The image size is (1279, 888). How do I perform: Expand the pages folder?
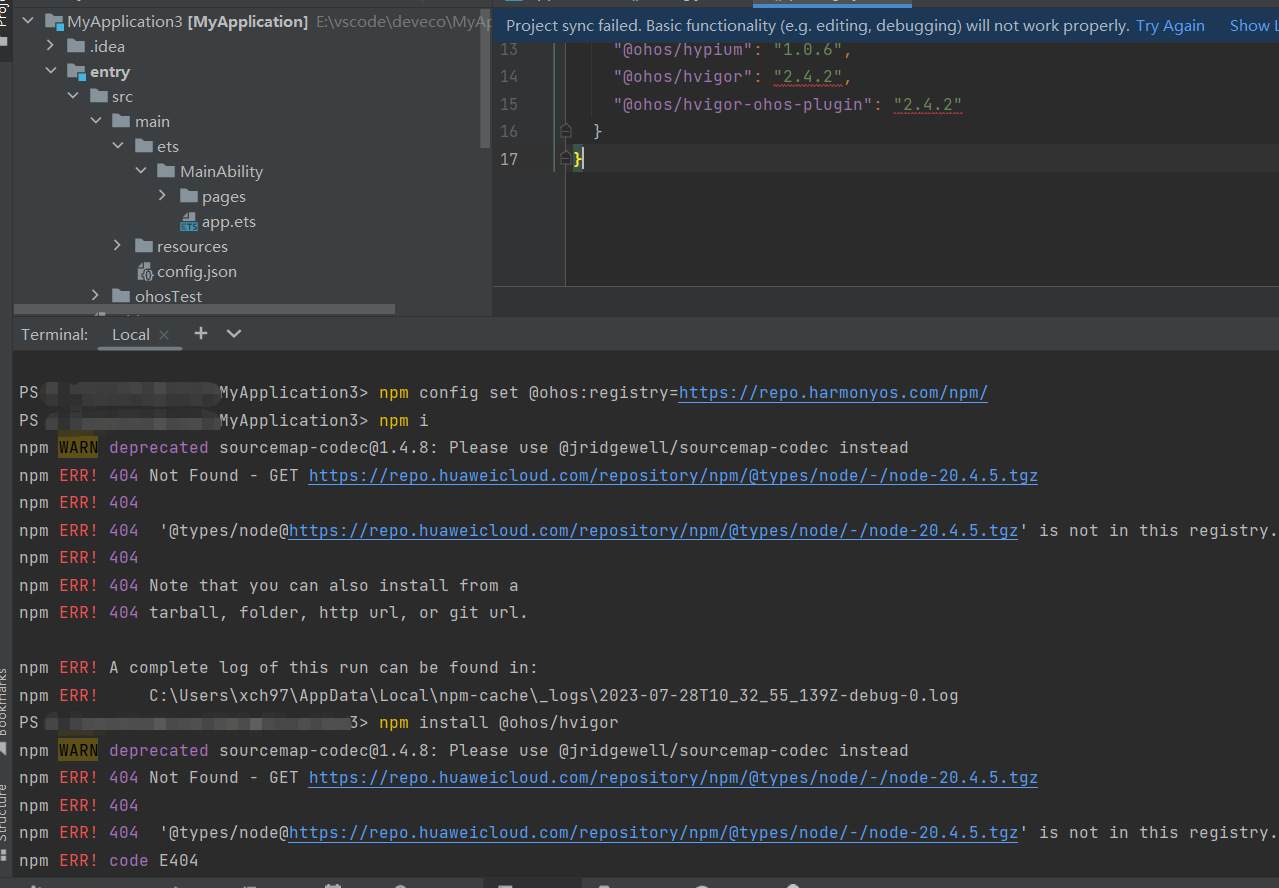(x=163, y=196)
